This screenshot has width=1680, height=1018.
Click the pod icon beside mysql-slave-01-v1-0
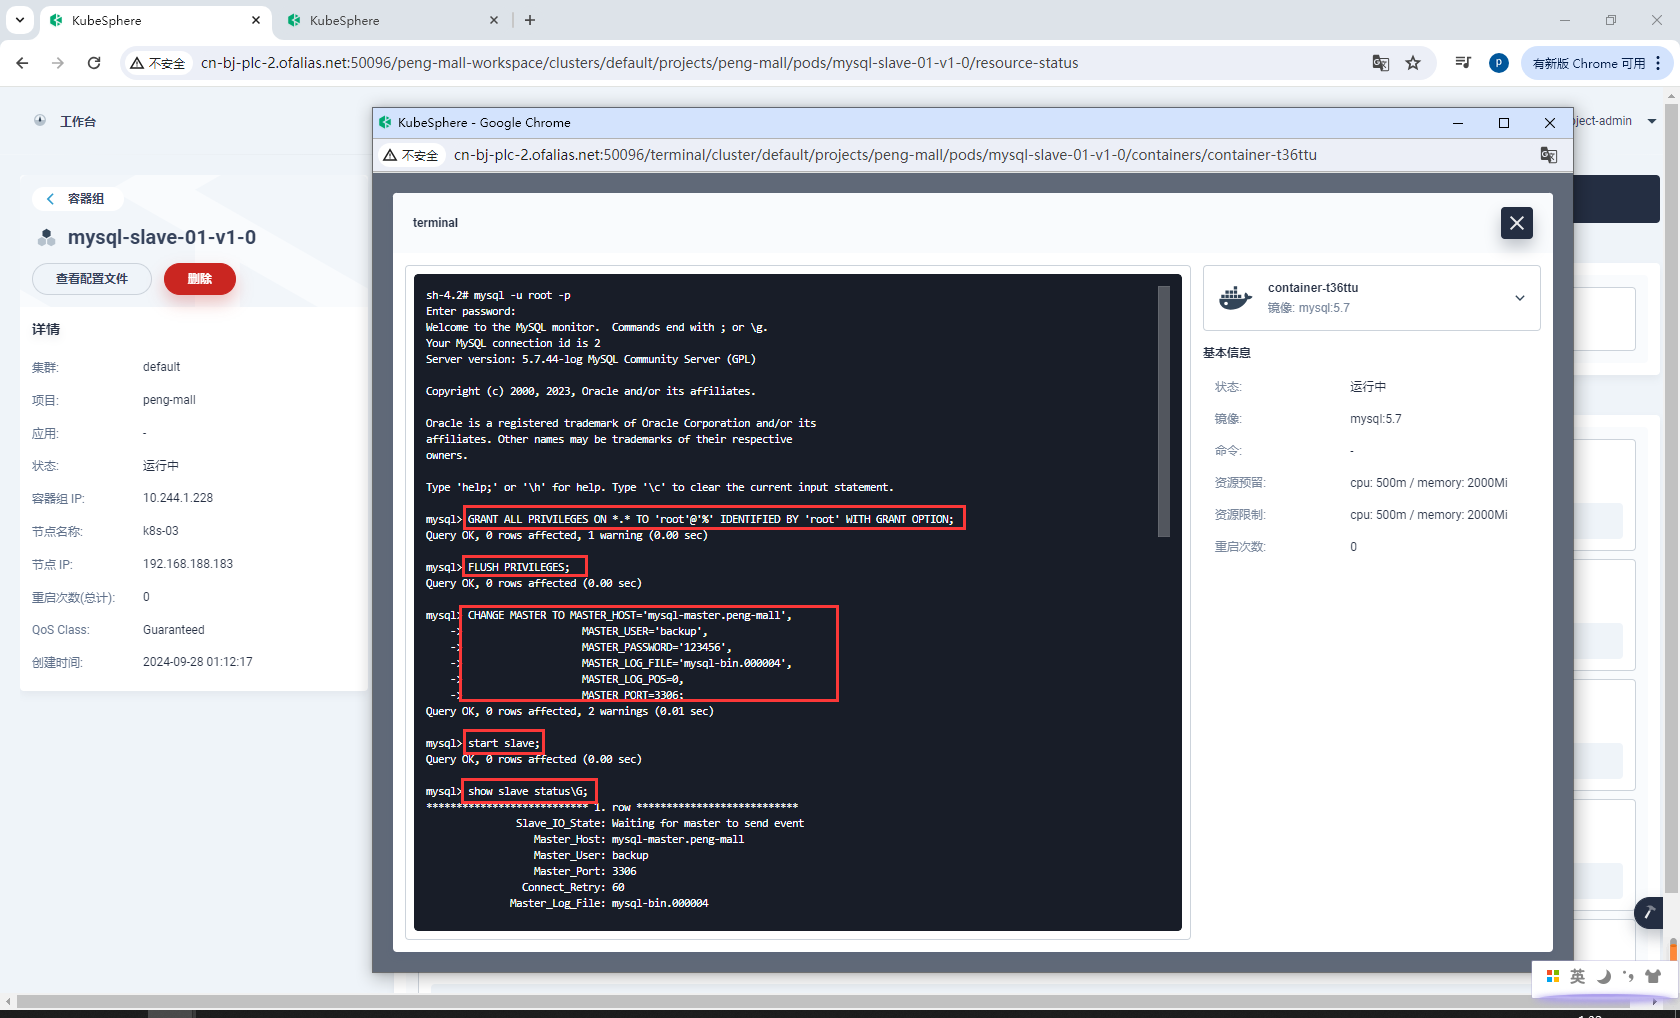[46, 237]
